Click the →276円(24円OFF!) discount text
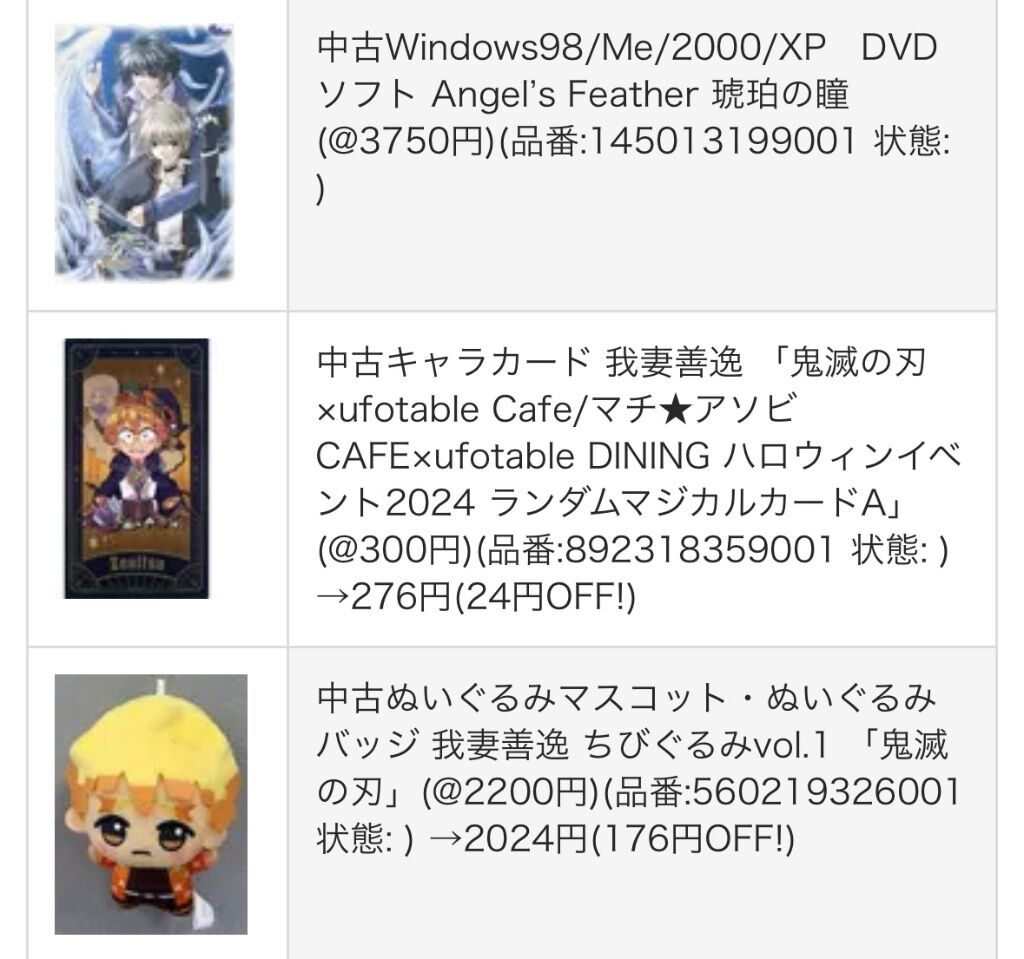 476,596
